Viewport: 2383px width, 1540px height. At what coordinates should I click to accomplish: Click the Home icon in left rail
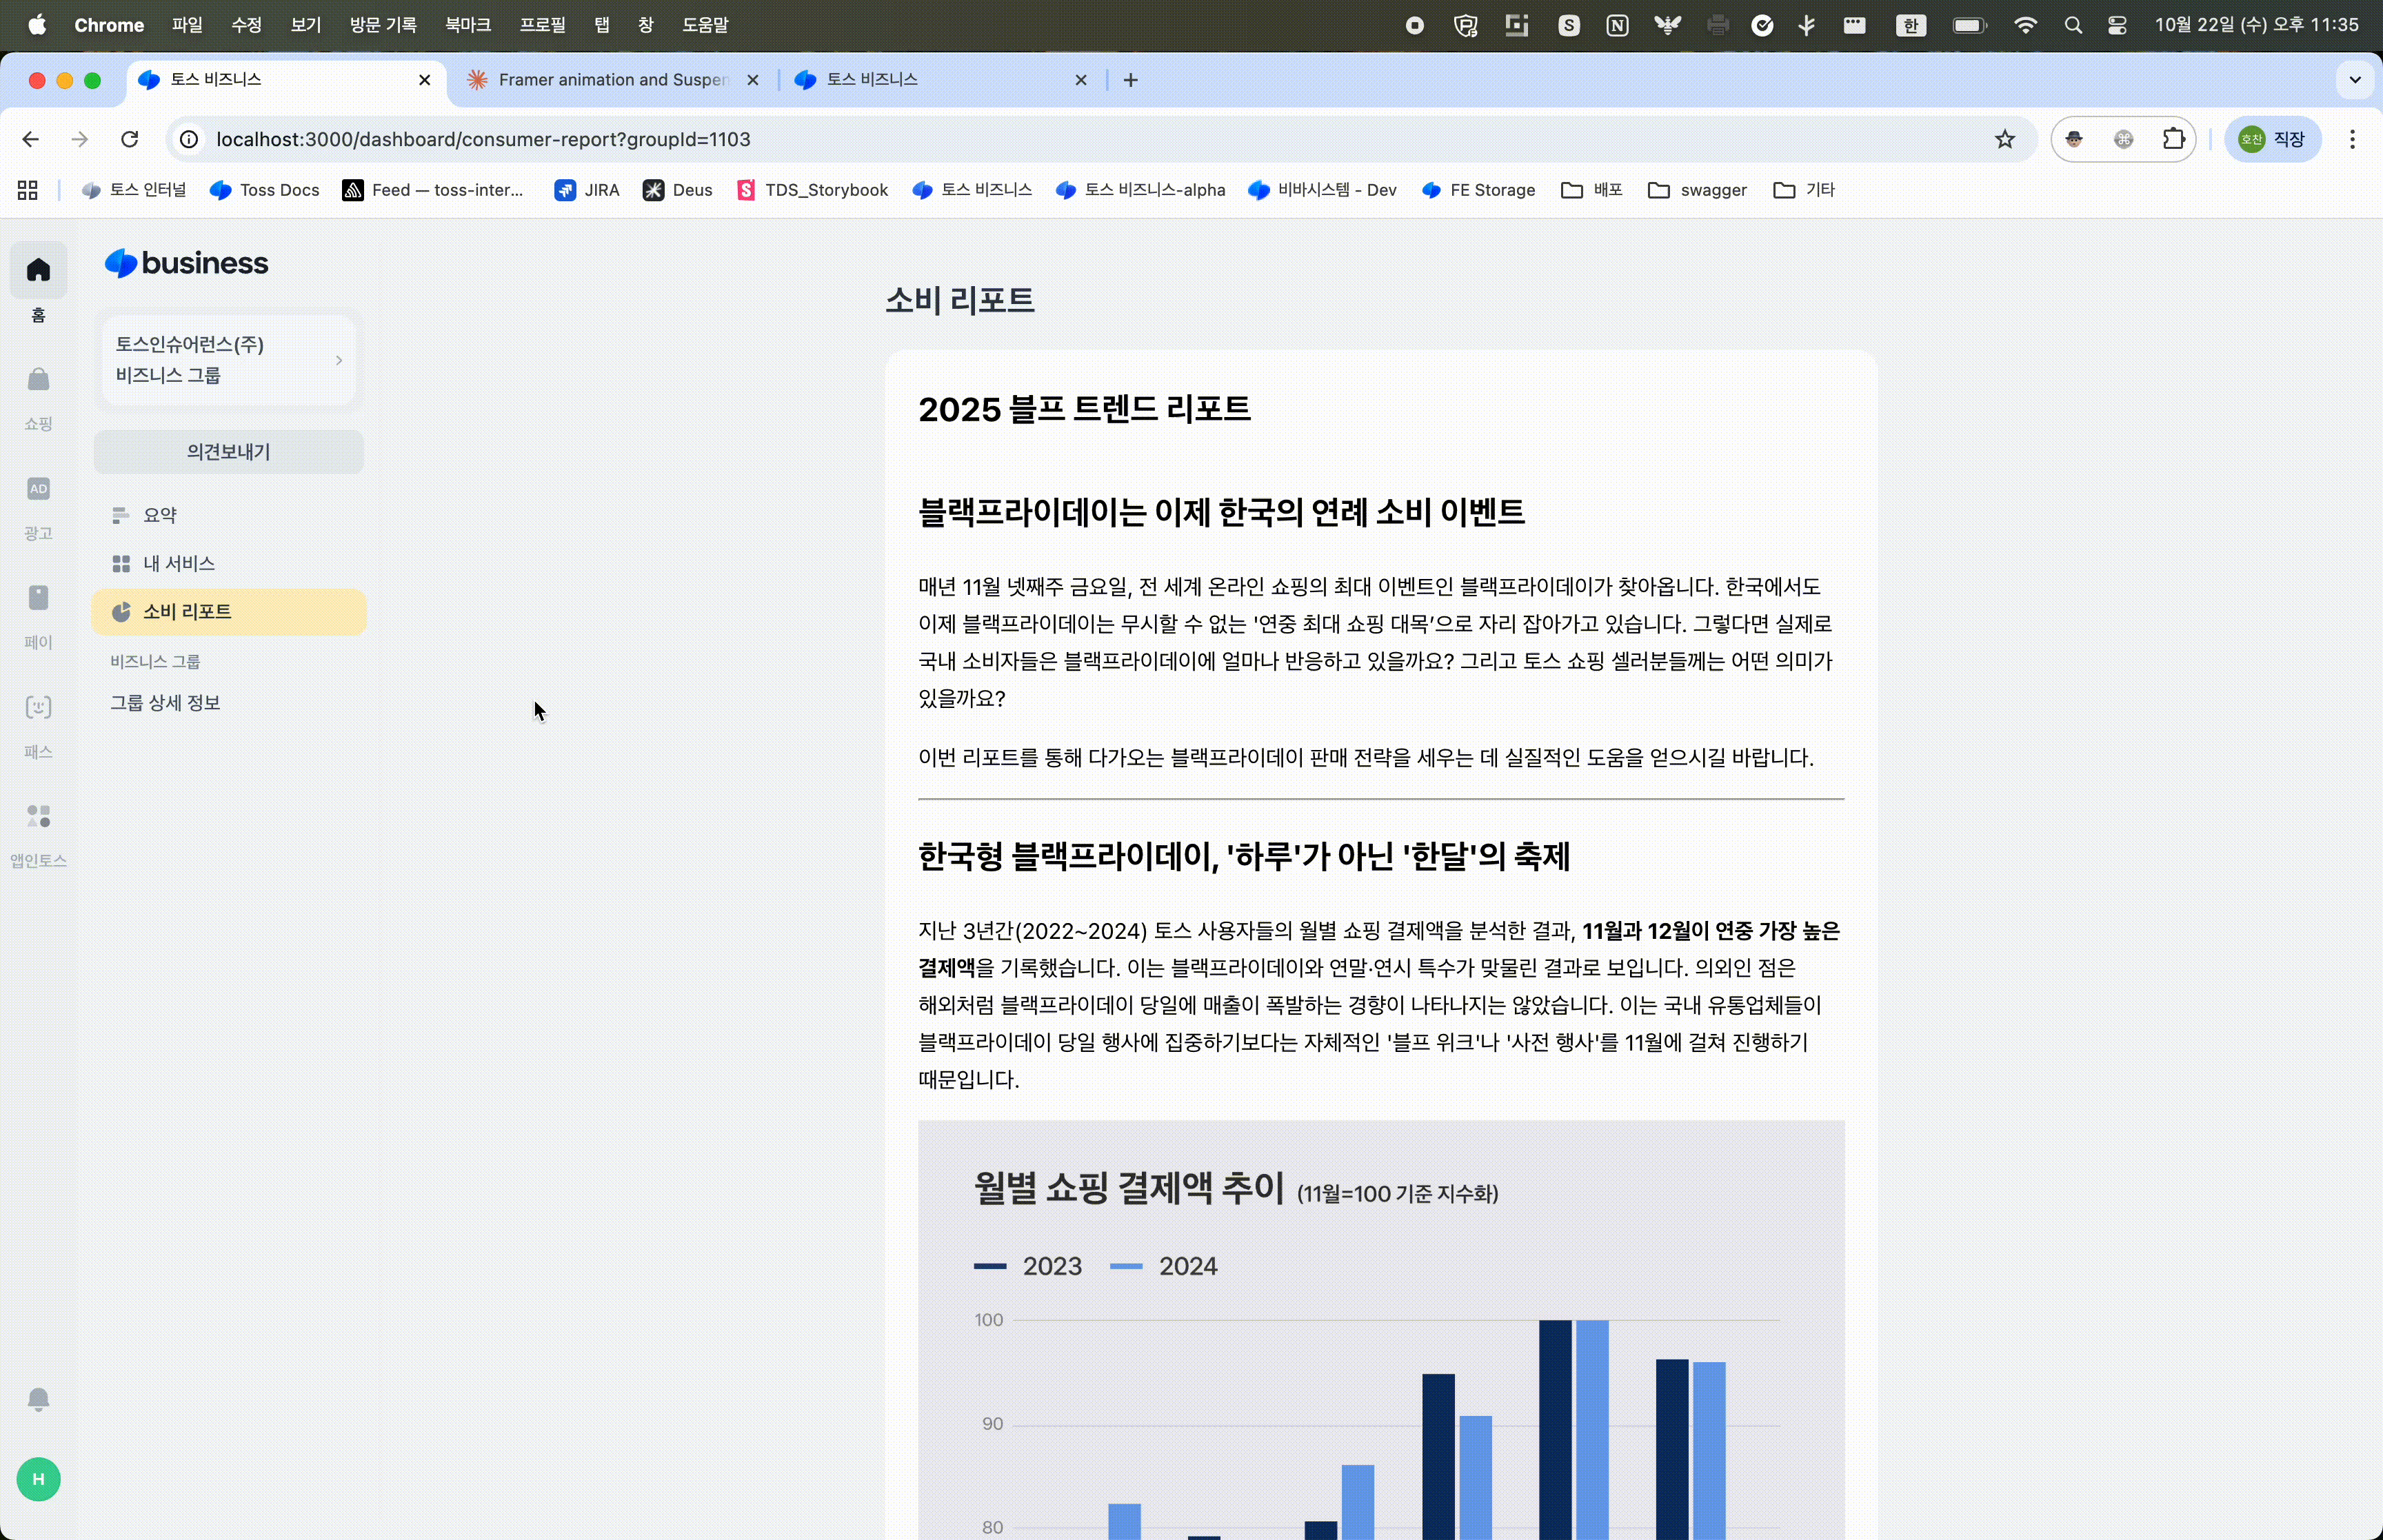[x=38, y=270]
